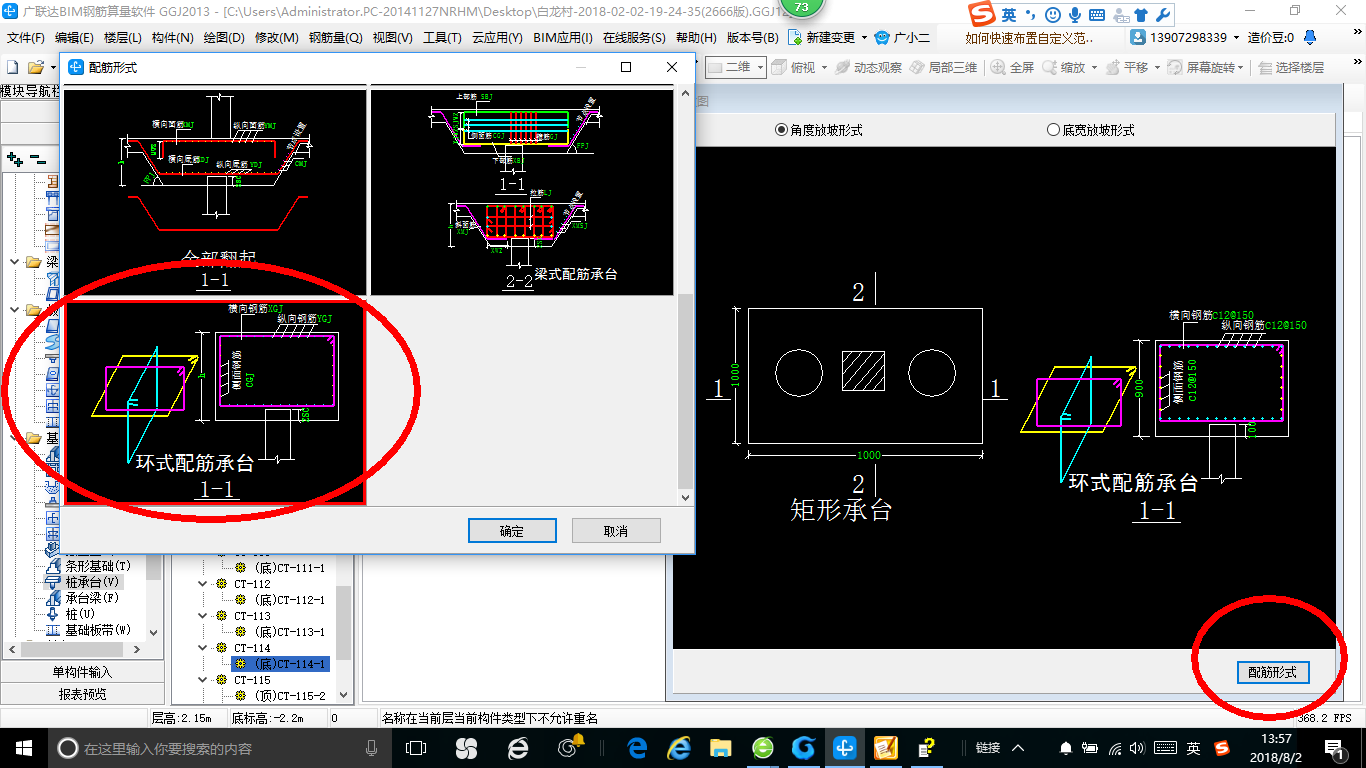
Task: Click the open folder icon in toolbar
Action: [36, 67]
